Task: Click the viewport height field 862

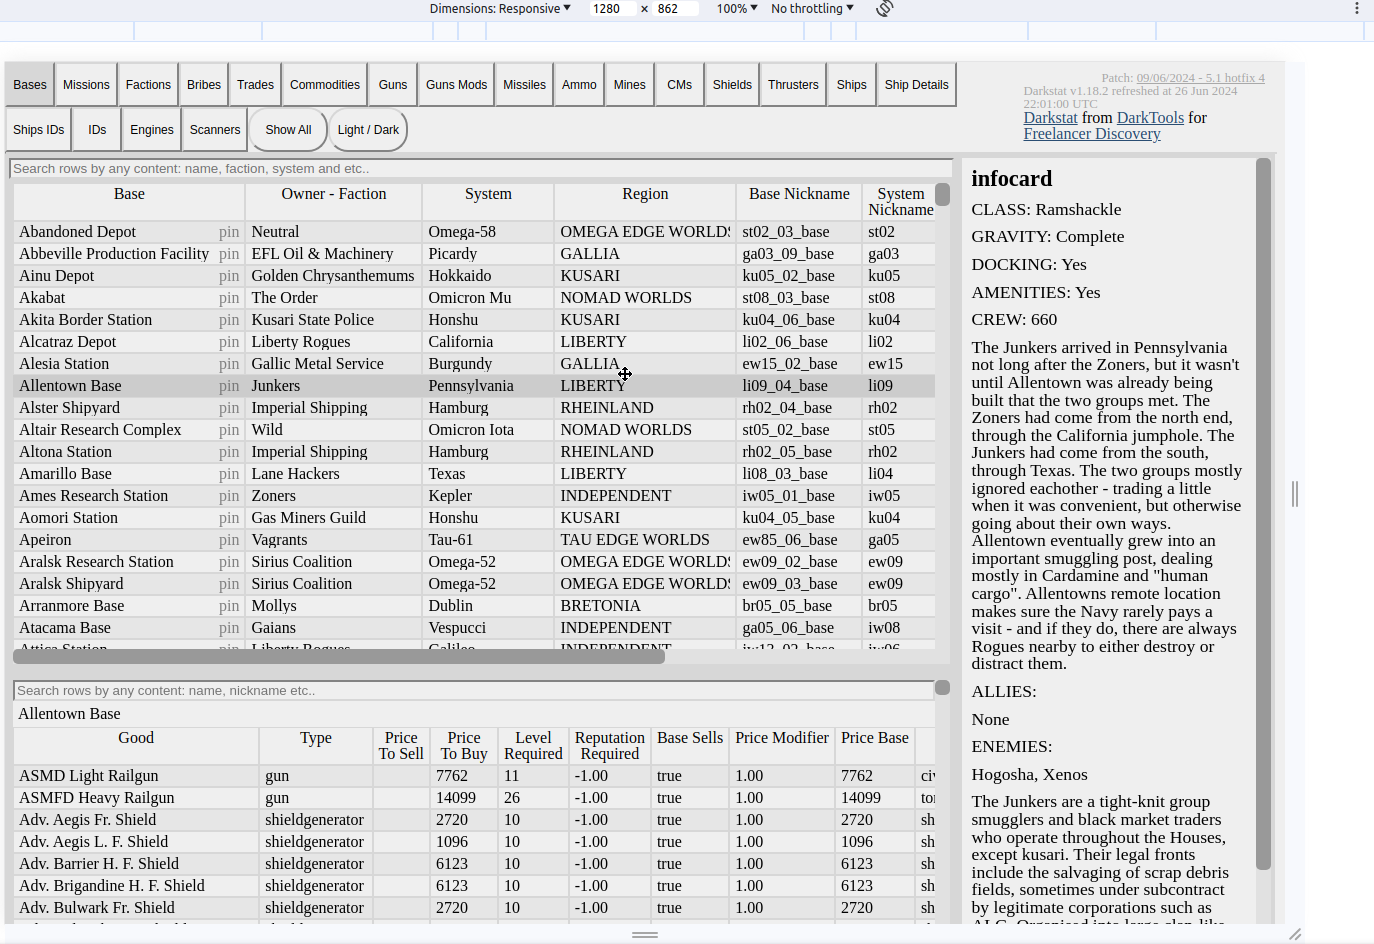Action: point(674,8)
